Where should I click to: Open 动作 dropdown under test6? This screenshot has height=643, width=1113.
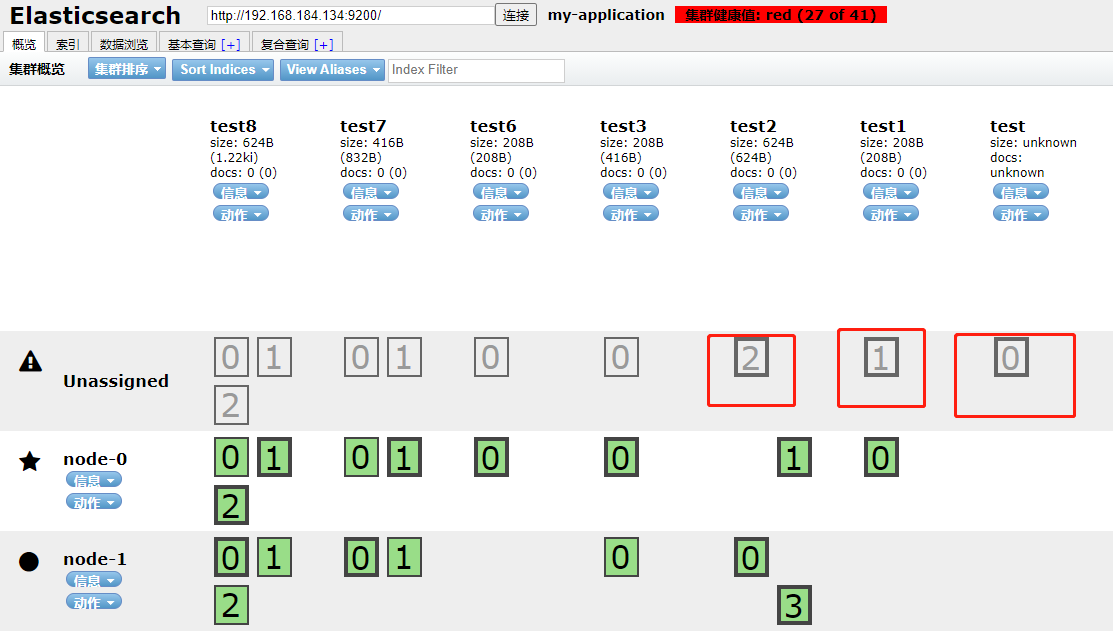click(500, 214)
